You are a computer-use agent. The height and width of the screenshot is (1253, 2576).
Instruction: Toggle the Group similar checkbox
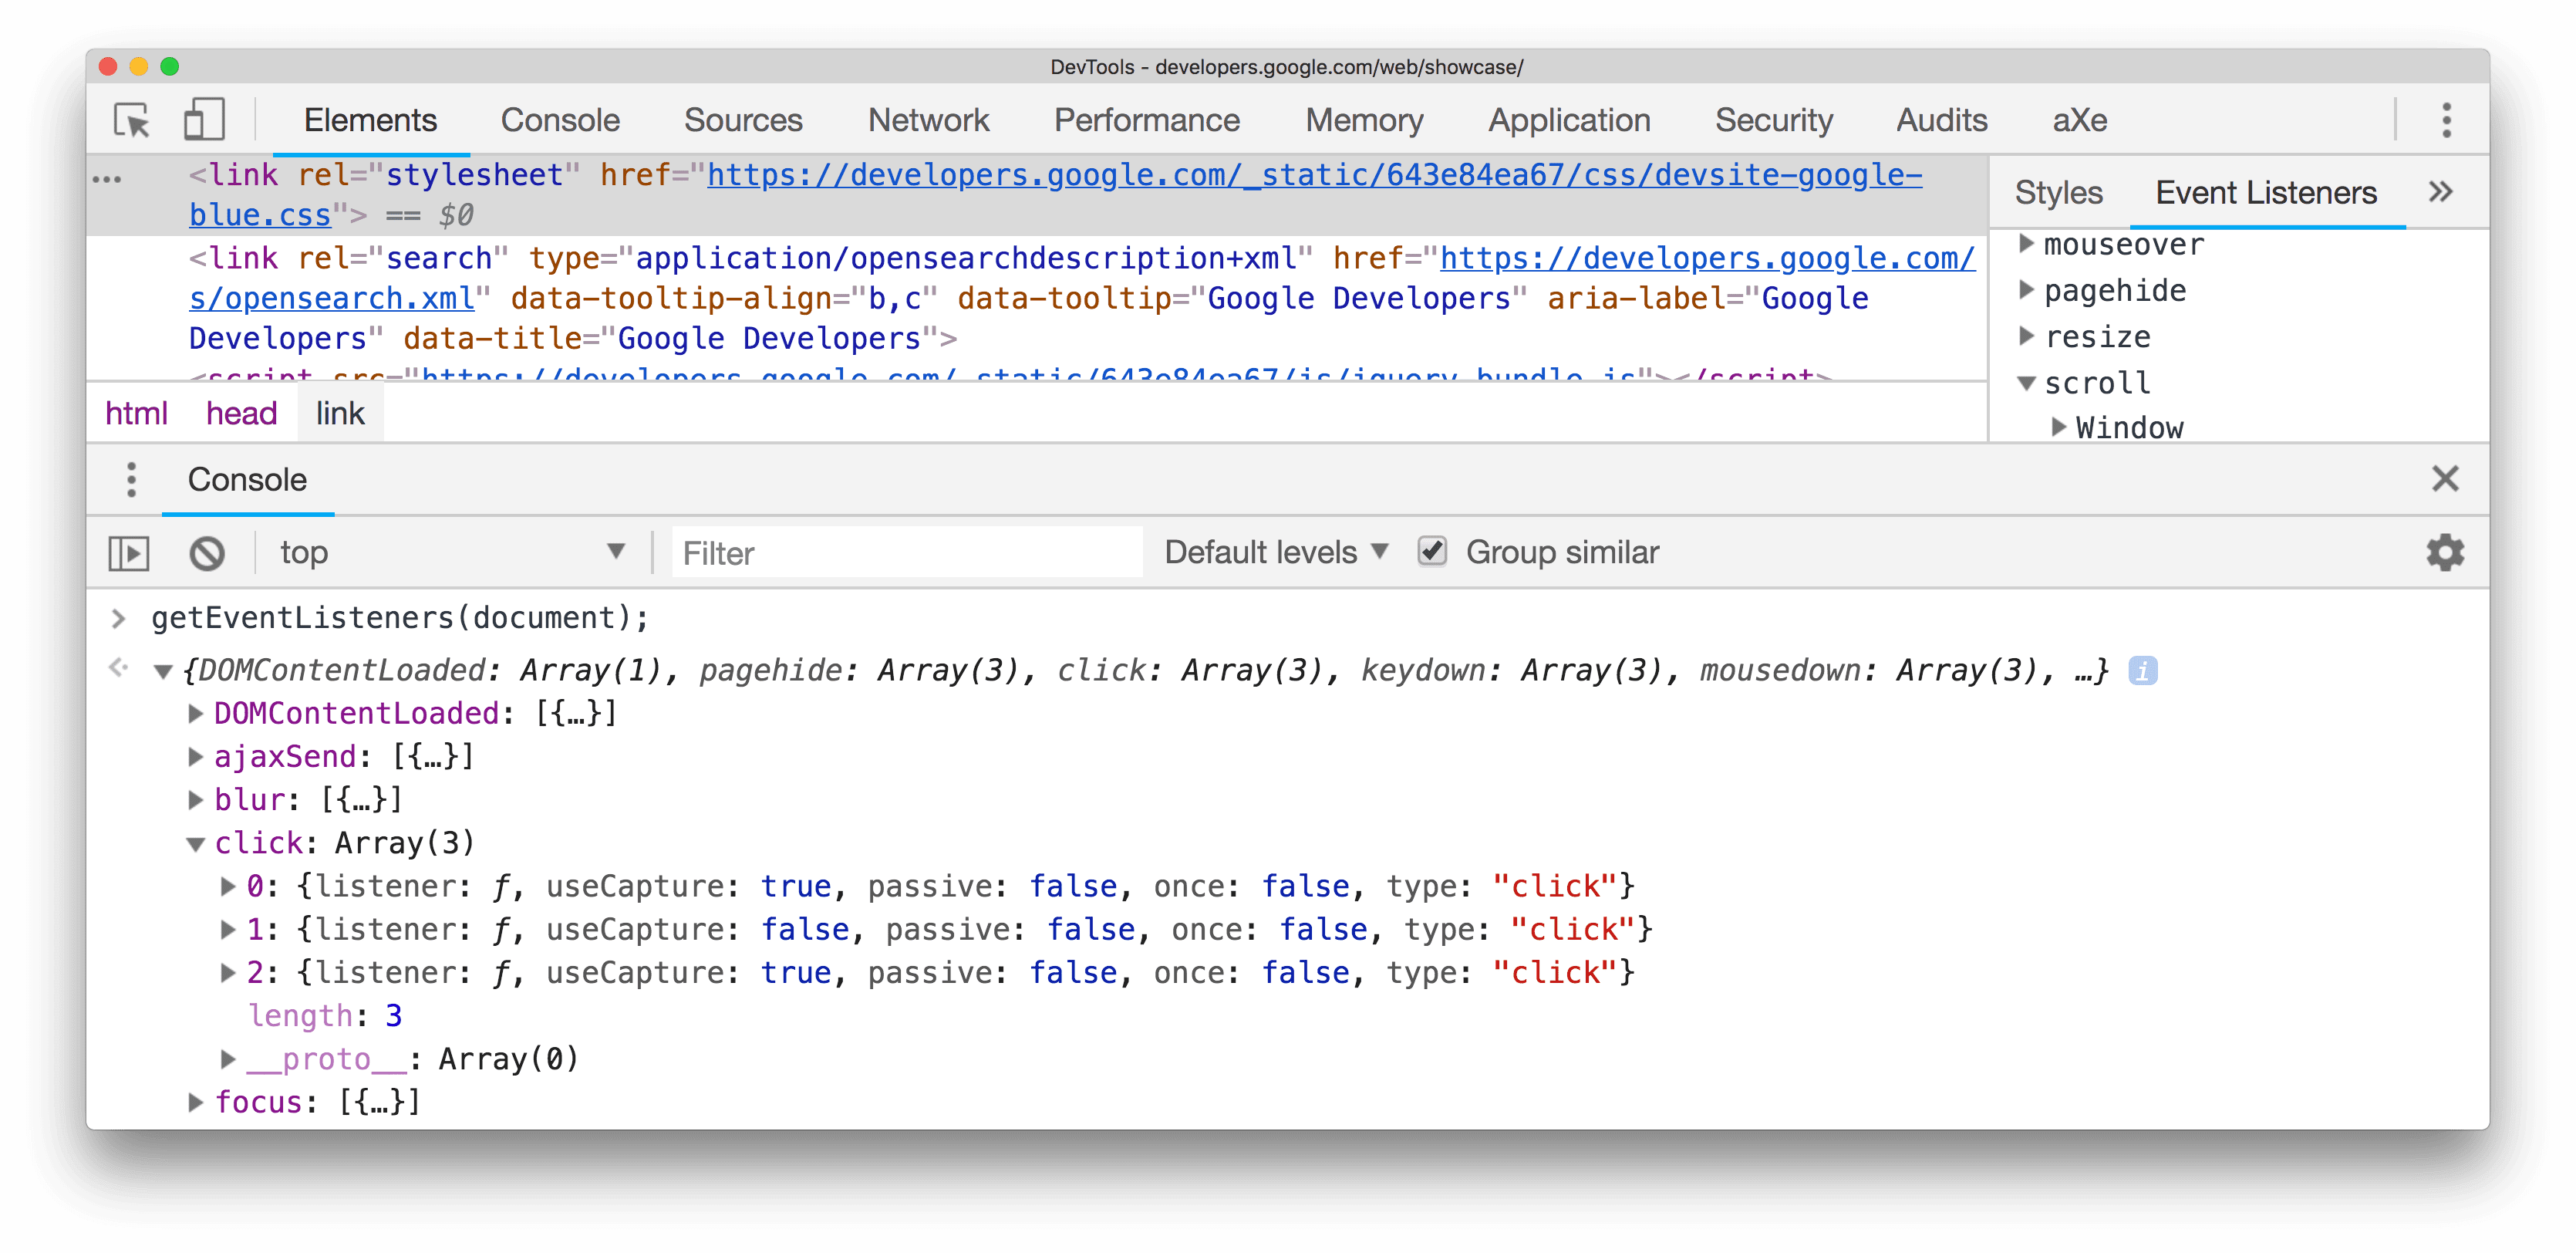tap(1428, 551)
